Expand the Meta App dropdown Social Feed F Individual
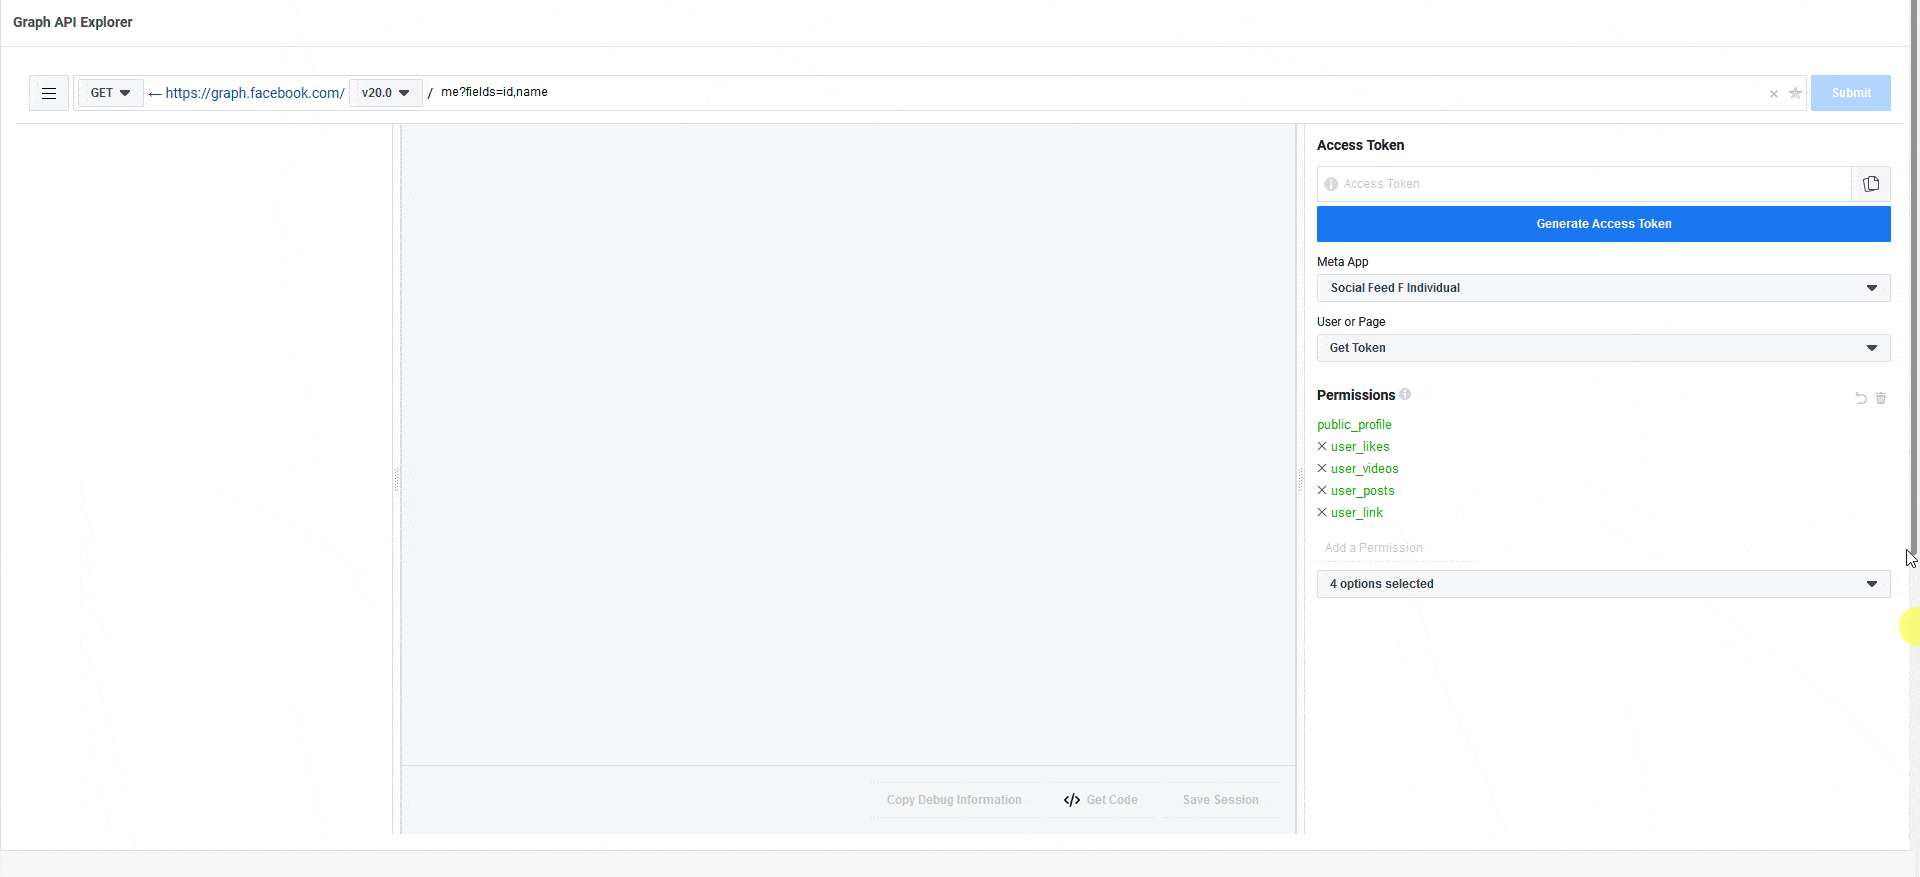 pos(1603,288)
